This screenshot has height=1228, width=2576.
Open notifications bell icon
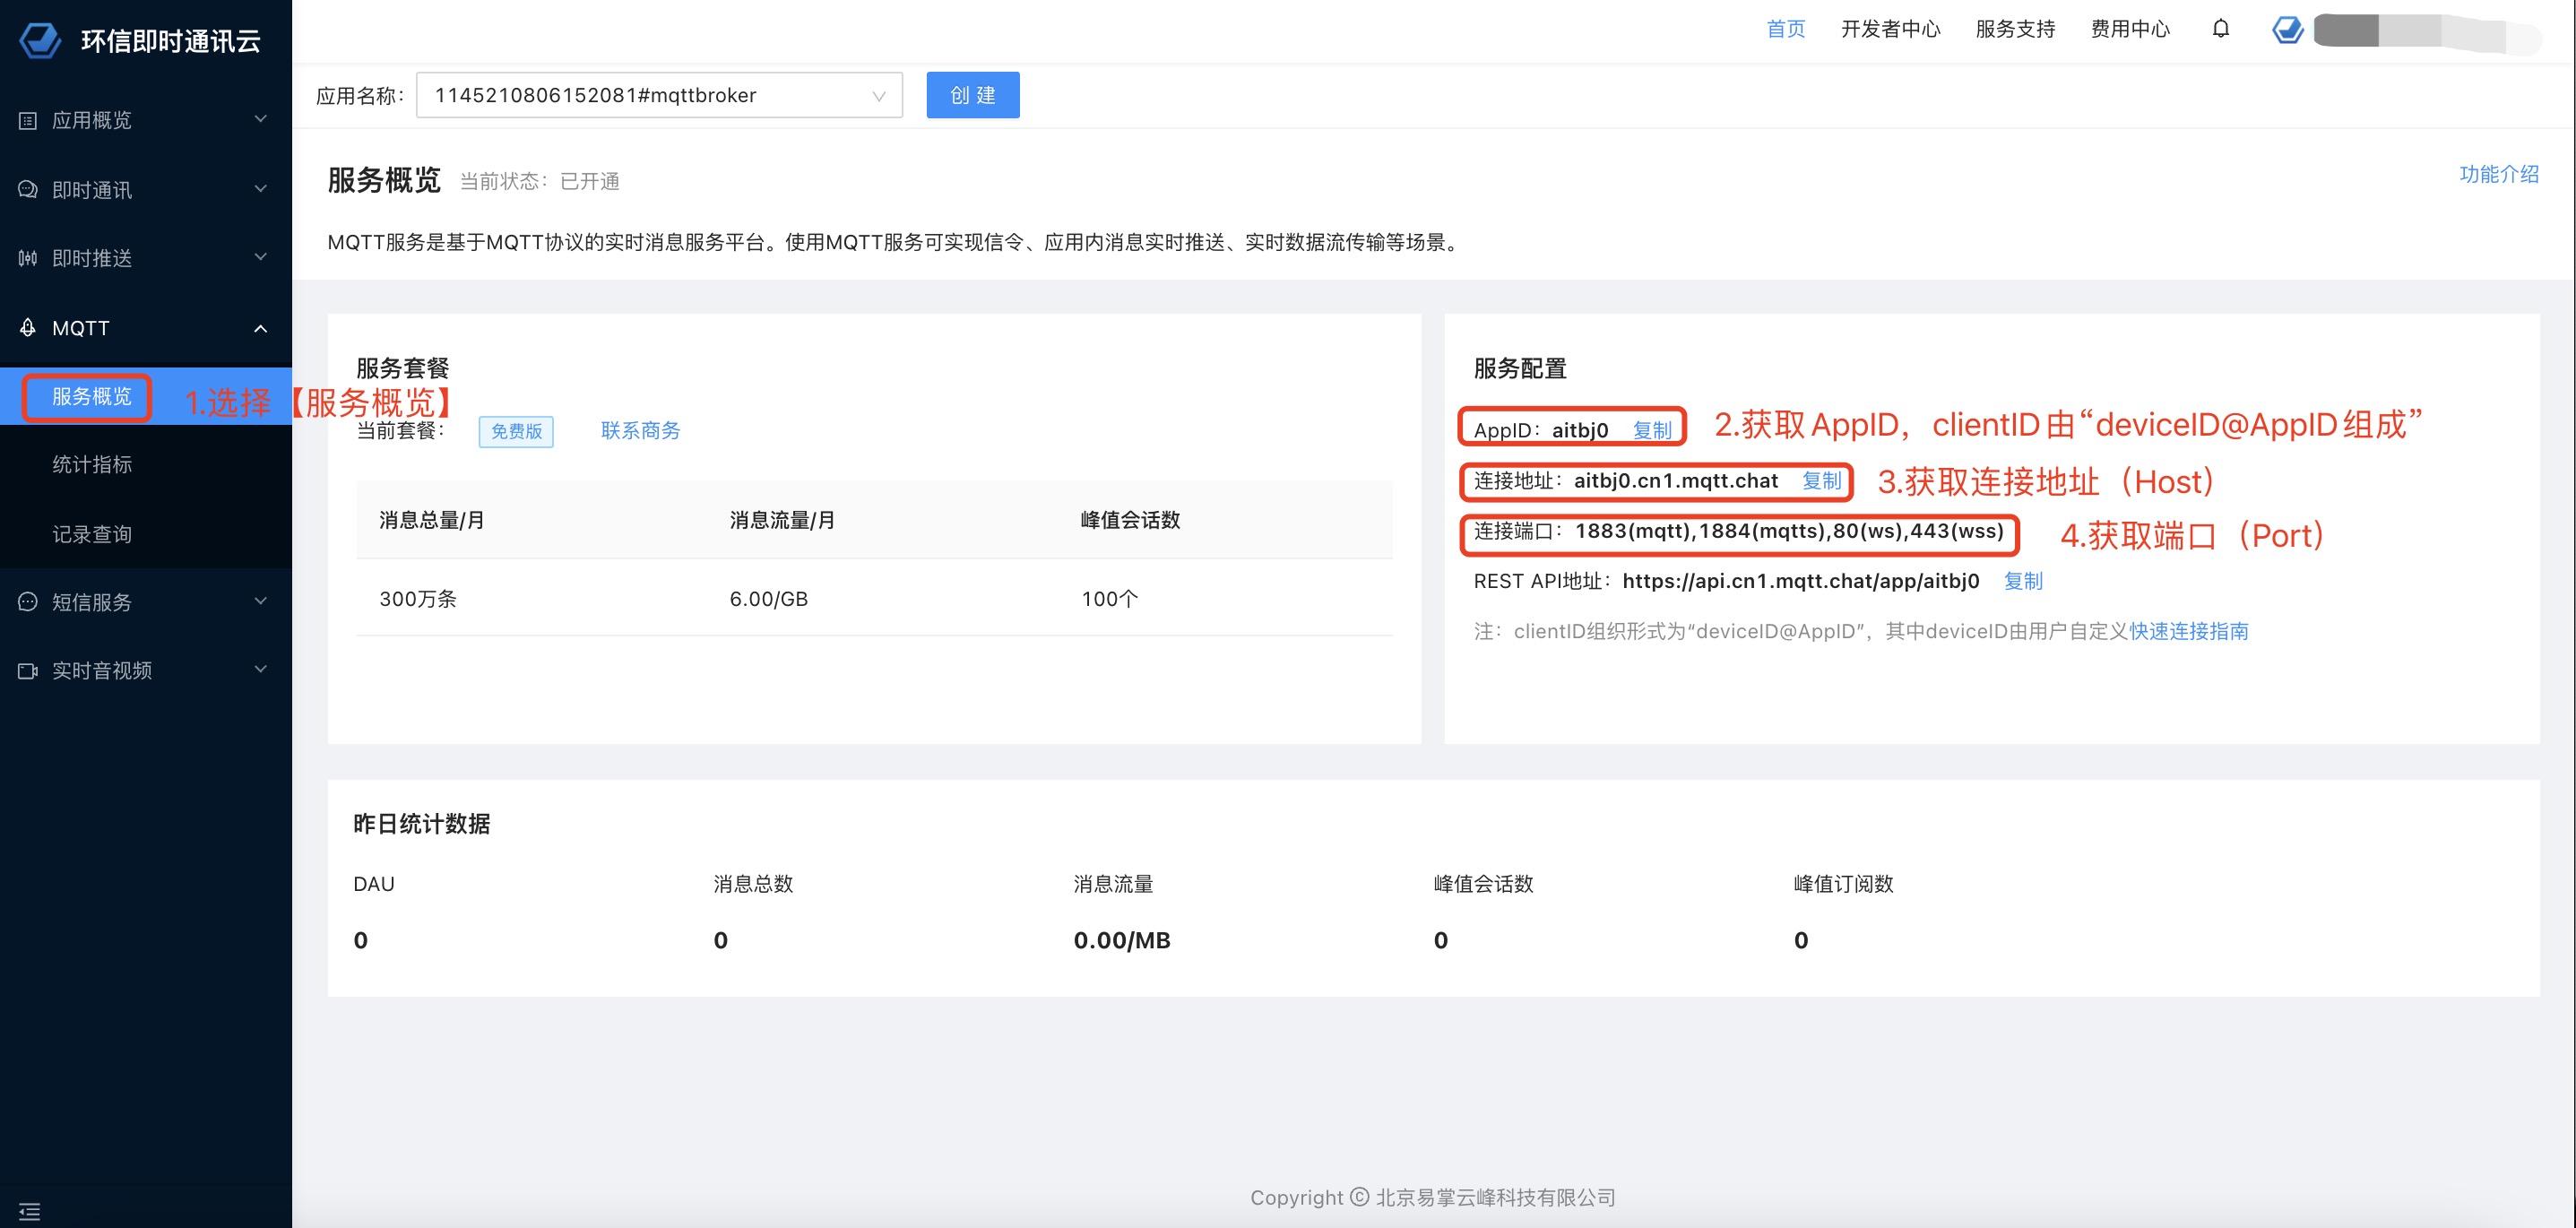(2220, 29)
